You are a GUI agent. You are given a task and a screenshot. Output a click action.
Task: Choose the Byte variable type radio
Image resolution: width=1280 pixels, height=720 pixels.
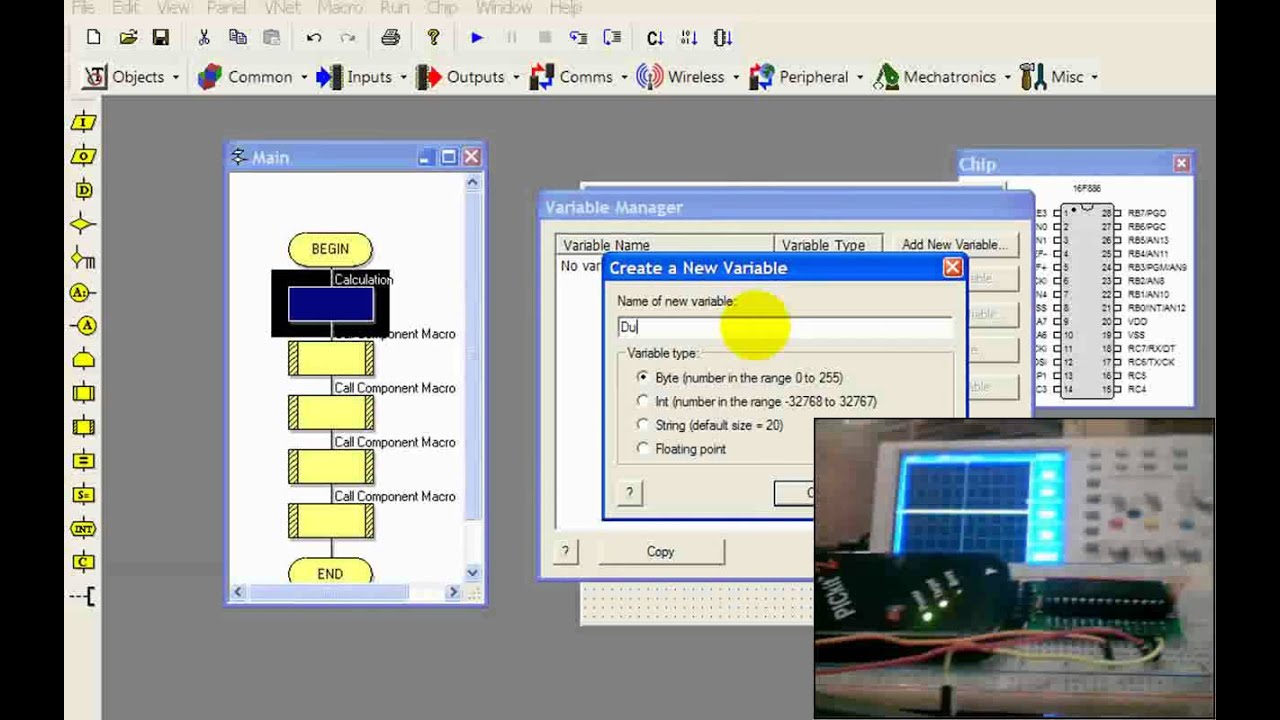[642, 377]
